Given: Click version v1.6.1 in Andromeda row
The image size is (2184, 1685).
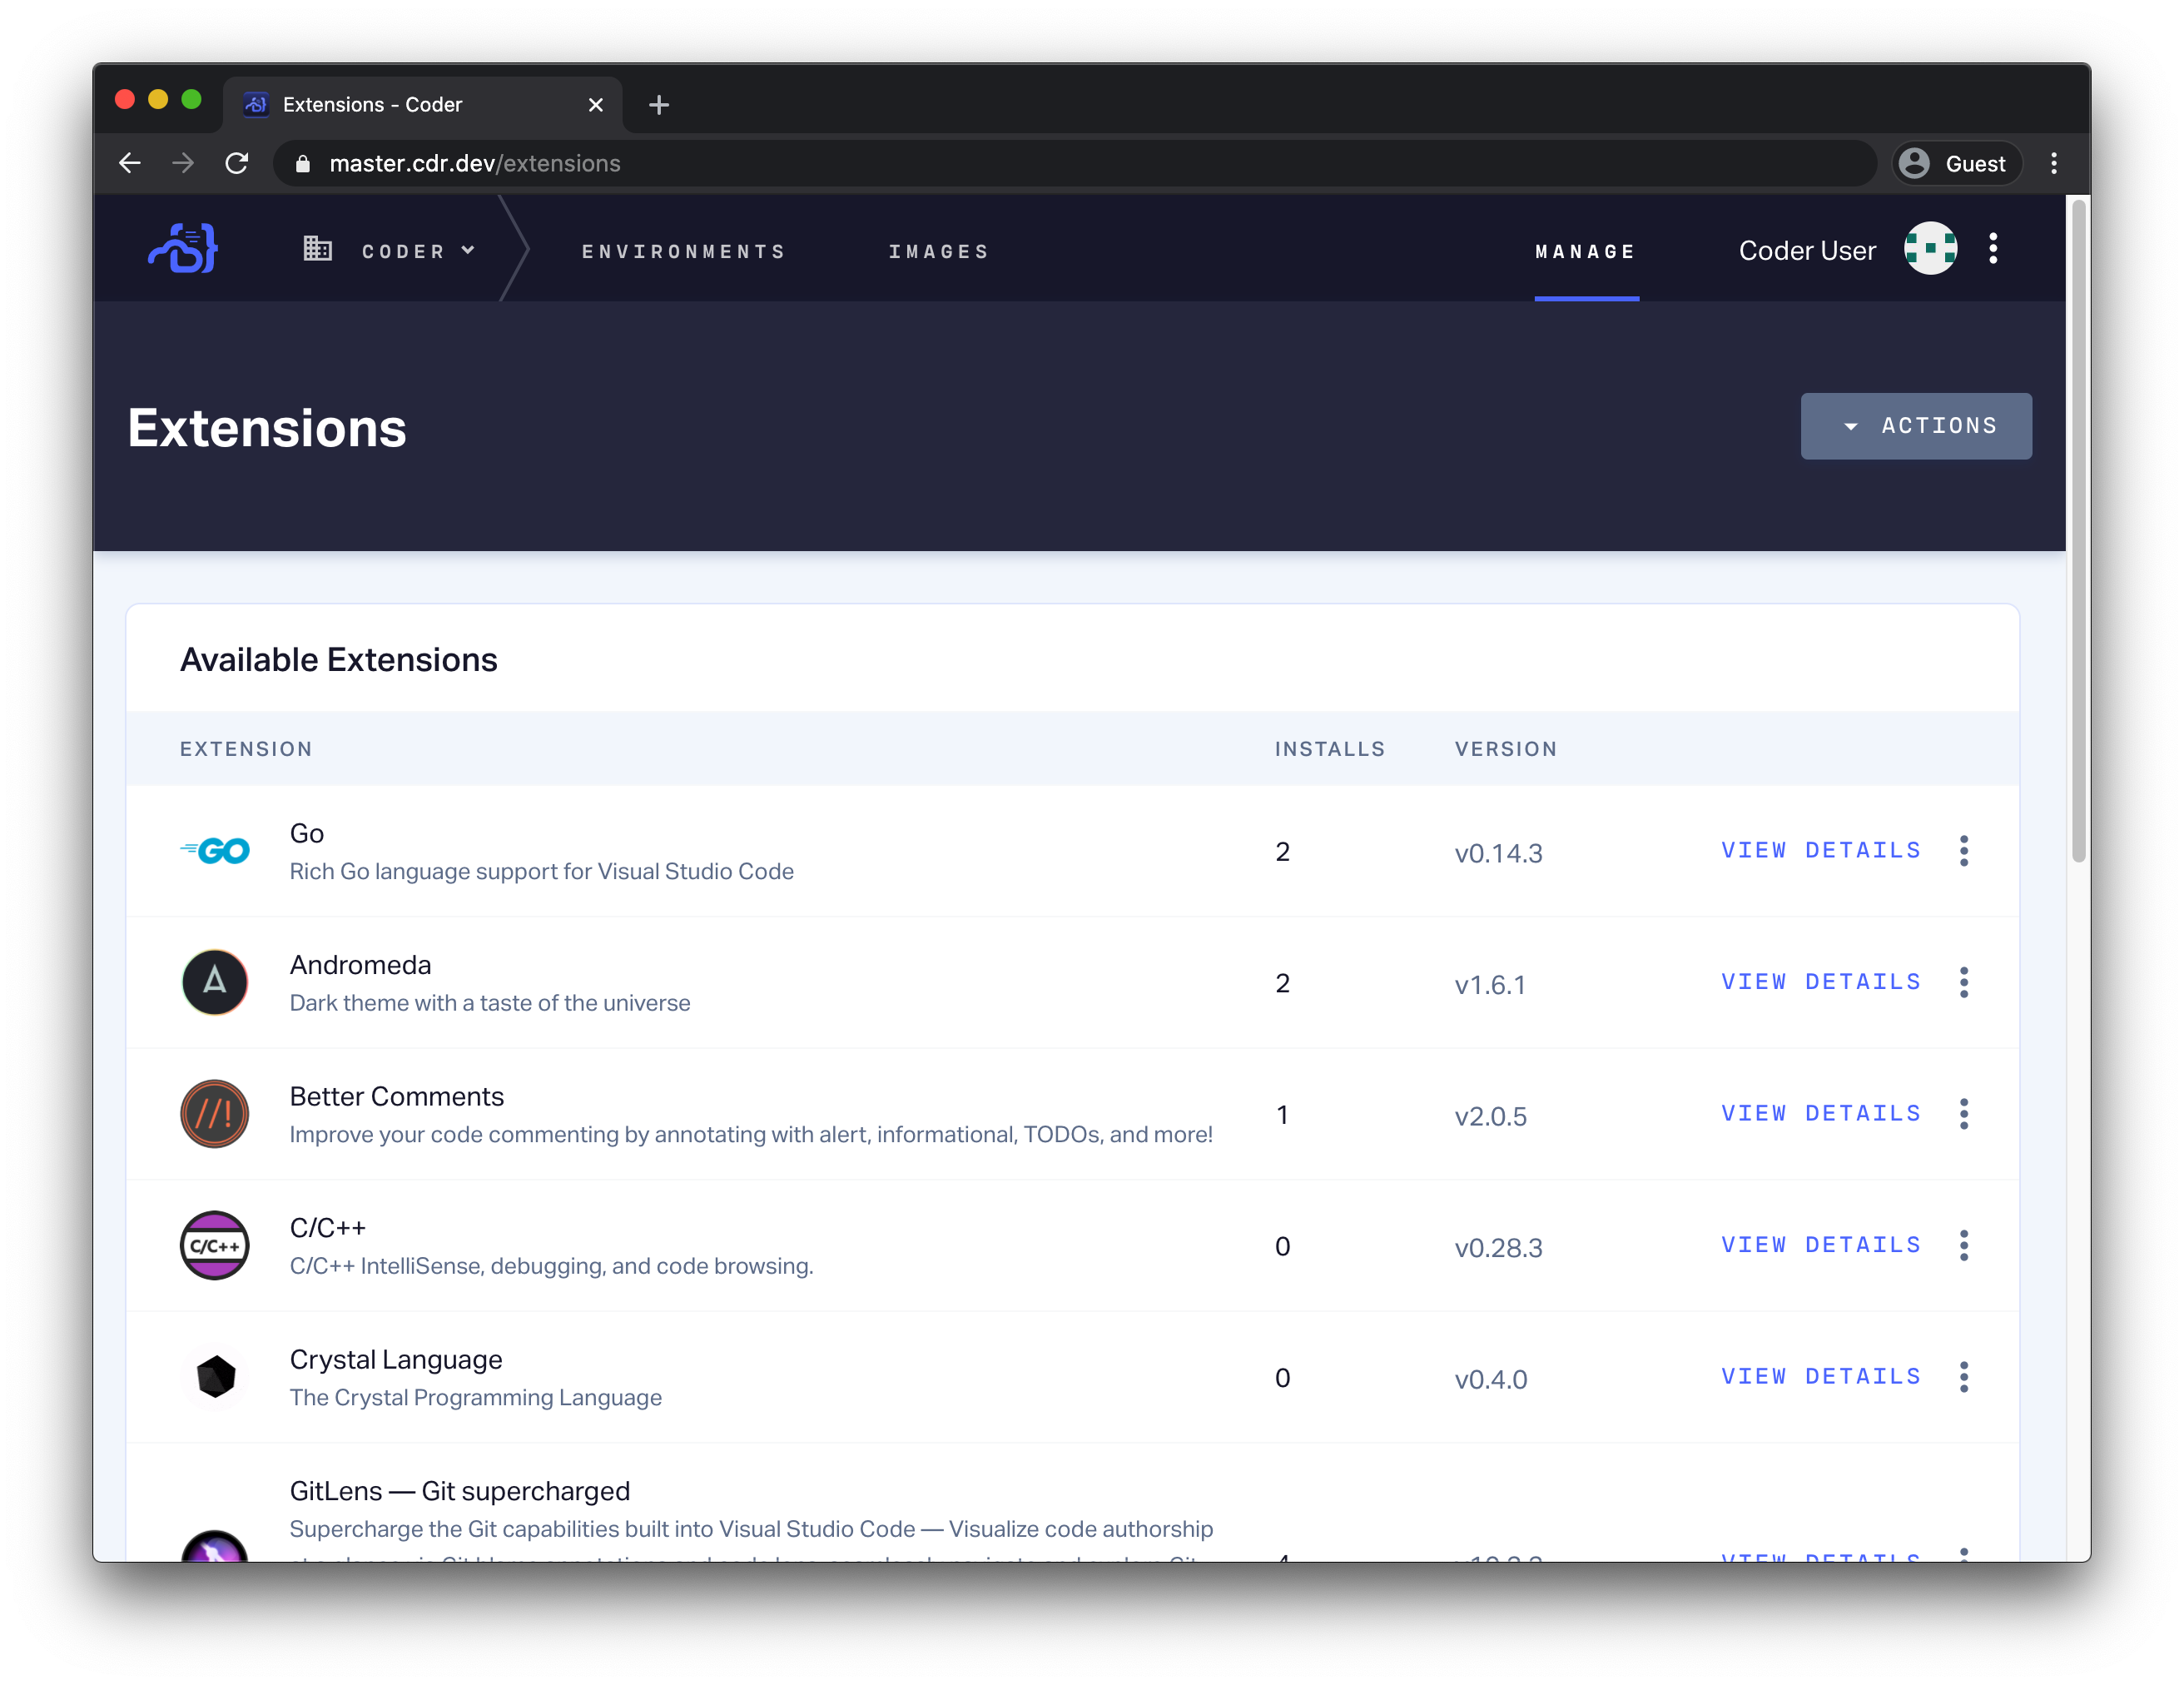Looking at the screenshot, I should pos(1490,985).
